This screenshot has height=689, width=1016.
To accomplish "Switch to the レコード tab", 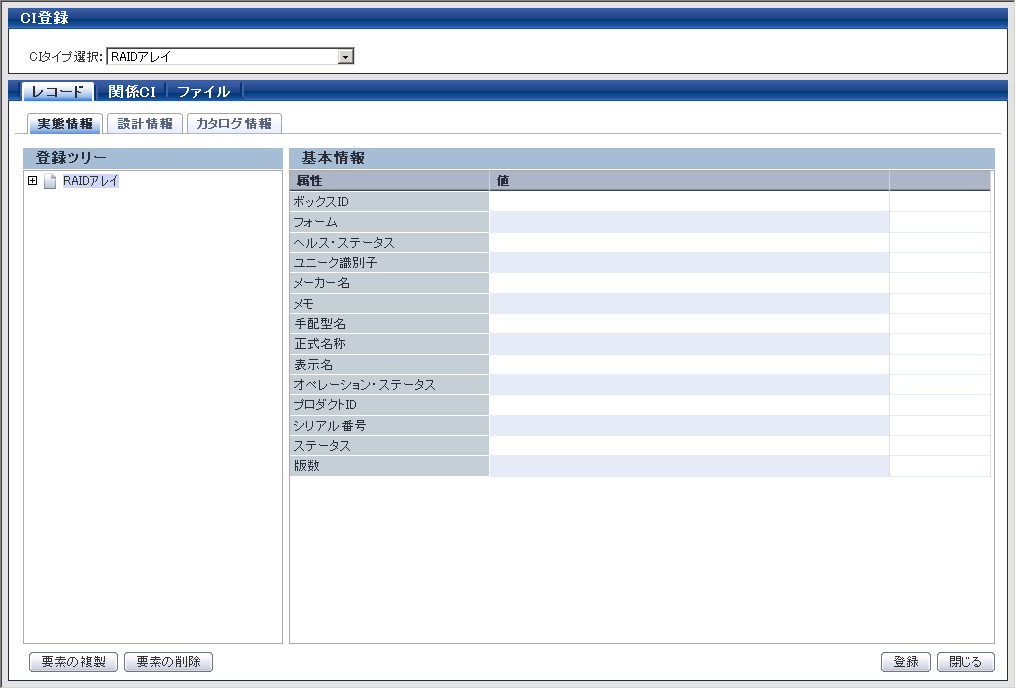I will click(x=57, y=92).
